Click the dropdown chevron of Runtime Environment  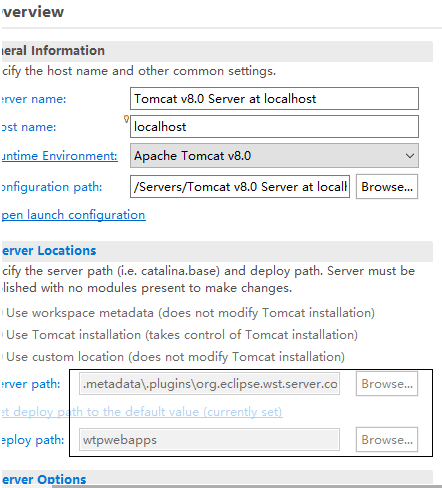tap(410, 156)
